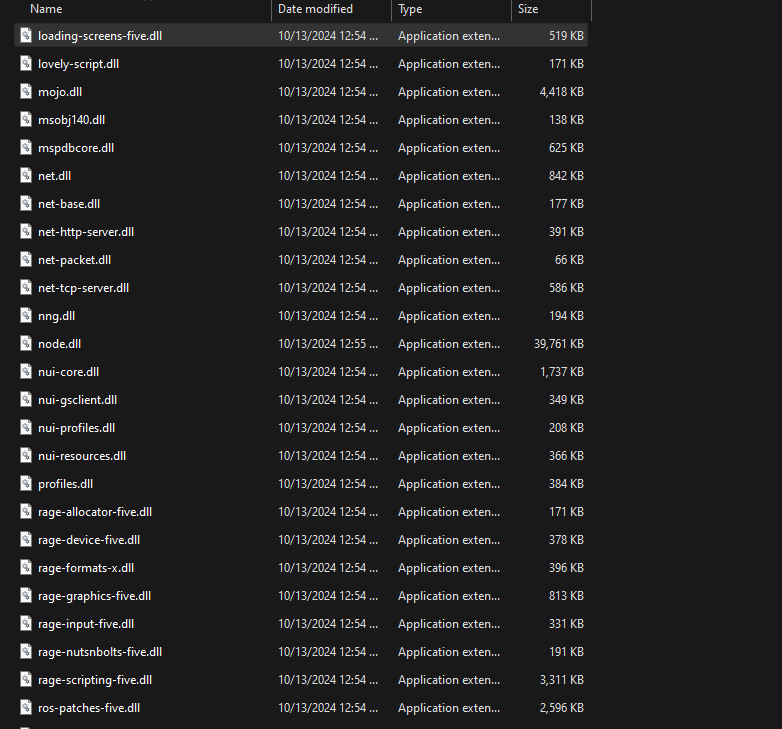Click the file icon beside nui-core.dll
Viewport: 782px width, 729px height.
pos(26,370)
